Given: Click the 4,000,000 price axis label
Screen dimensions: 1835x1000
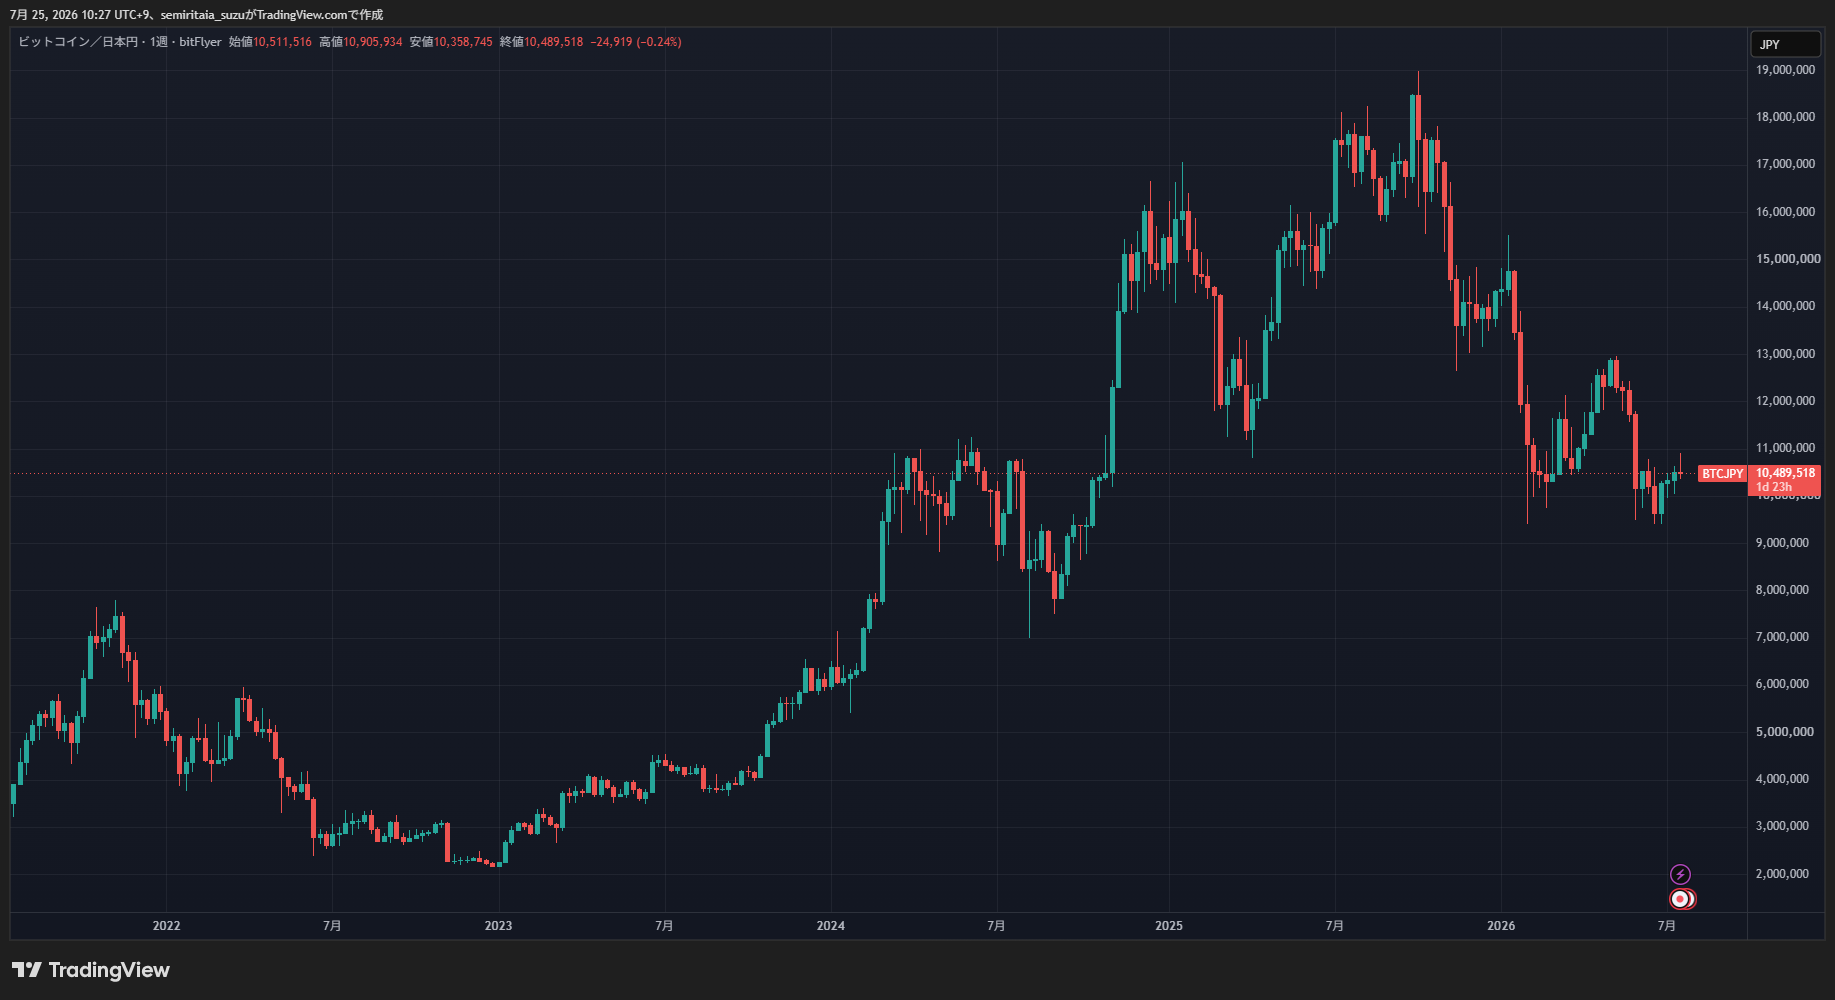Looking at the screenshot, I should [1782, 779].
